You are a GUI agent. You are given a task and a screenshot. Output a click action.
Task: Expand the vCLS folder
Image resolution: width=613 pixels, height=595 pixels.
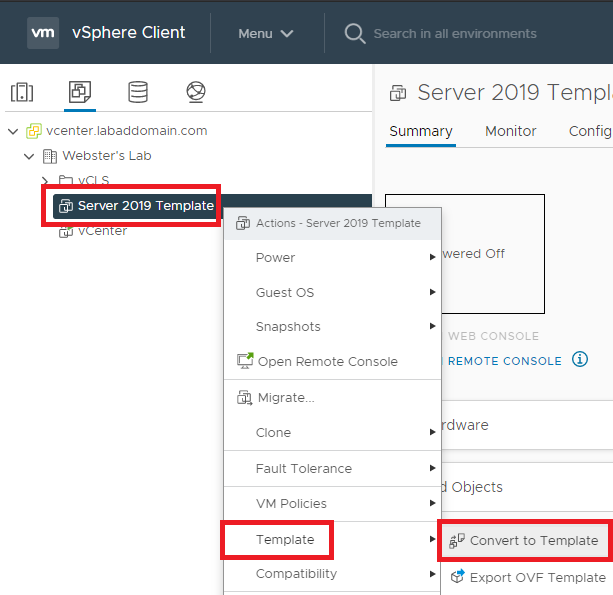[45, 181]
